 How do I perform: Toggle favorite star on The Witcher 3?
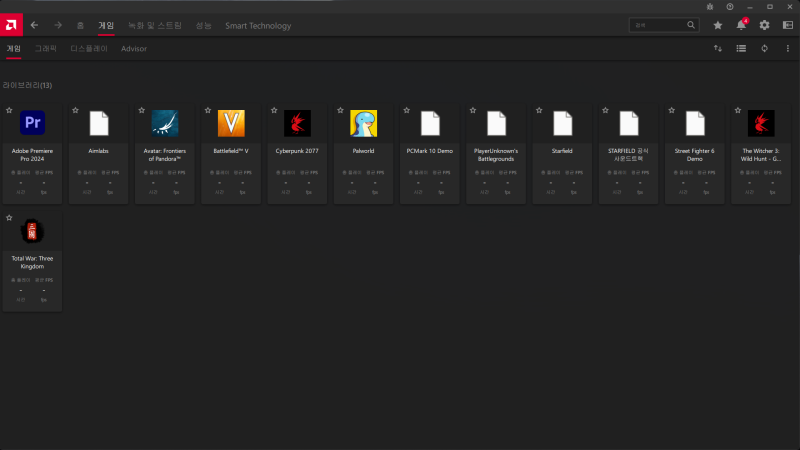738,110
